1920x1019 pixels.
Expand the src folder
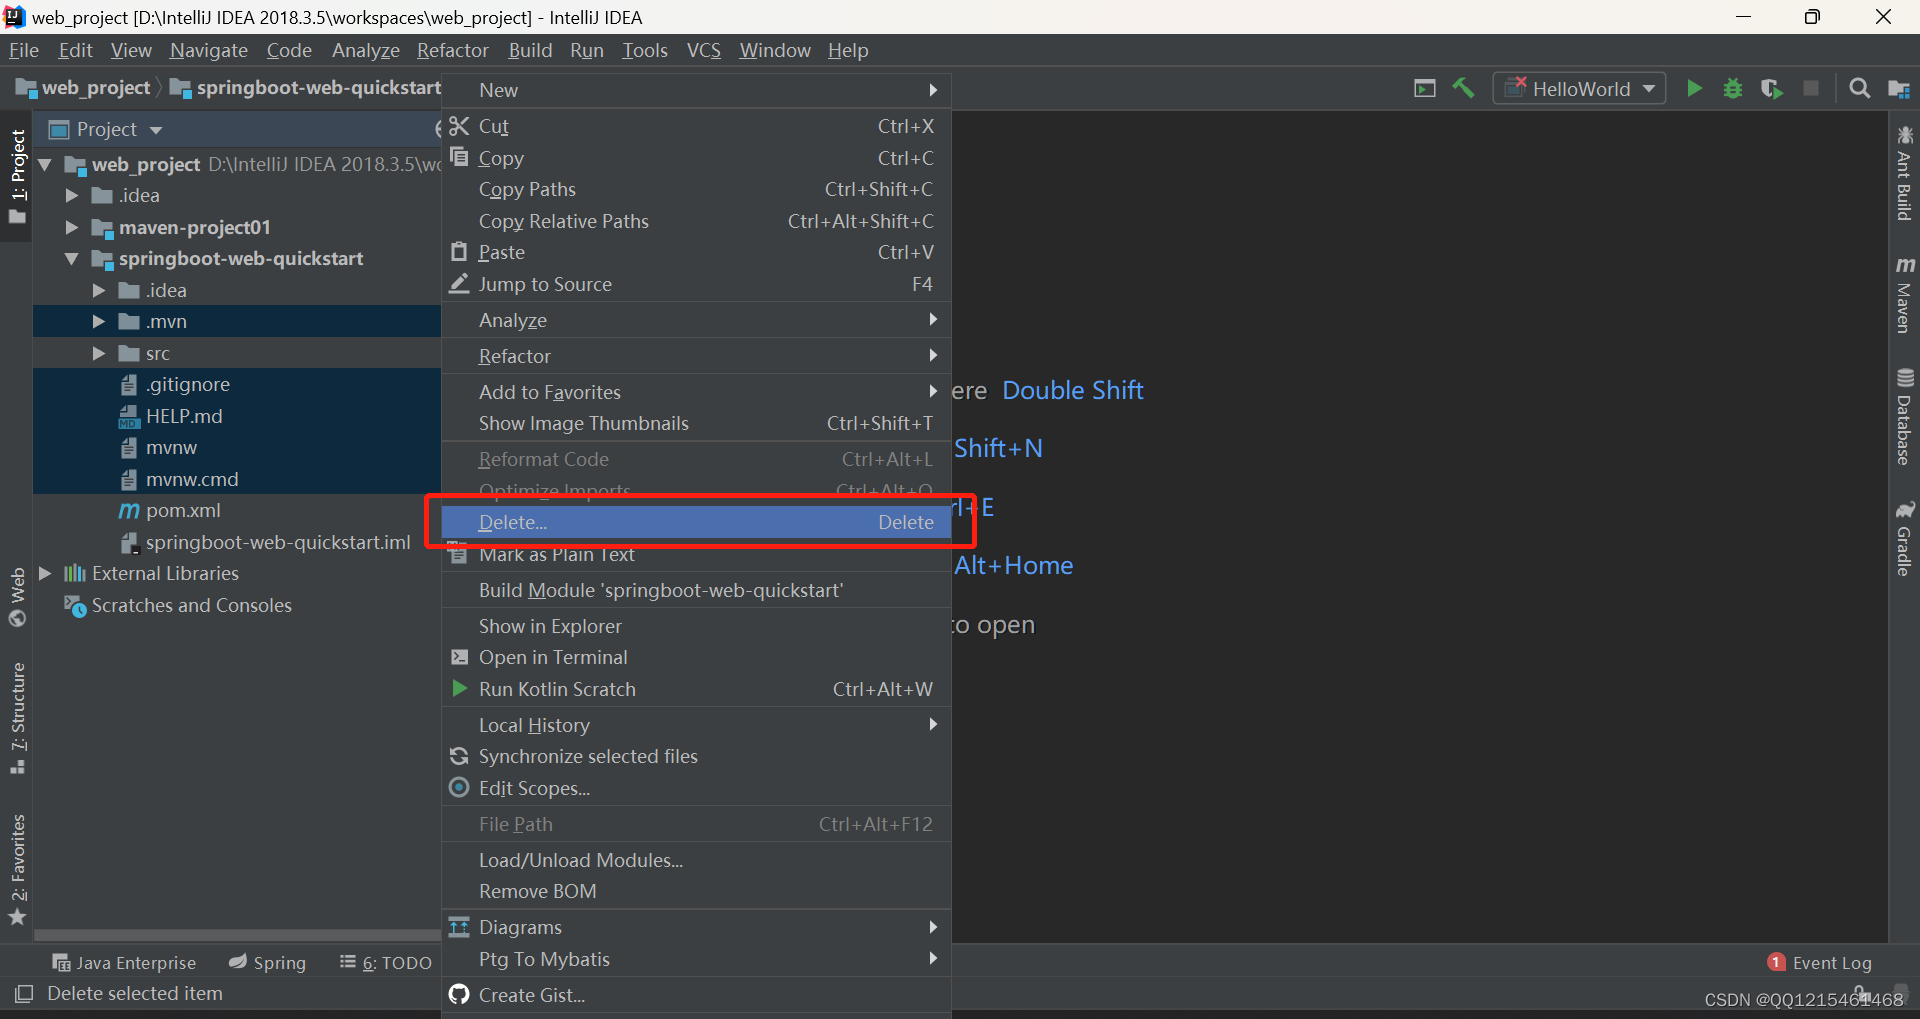coord(99,353)
